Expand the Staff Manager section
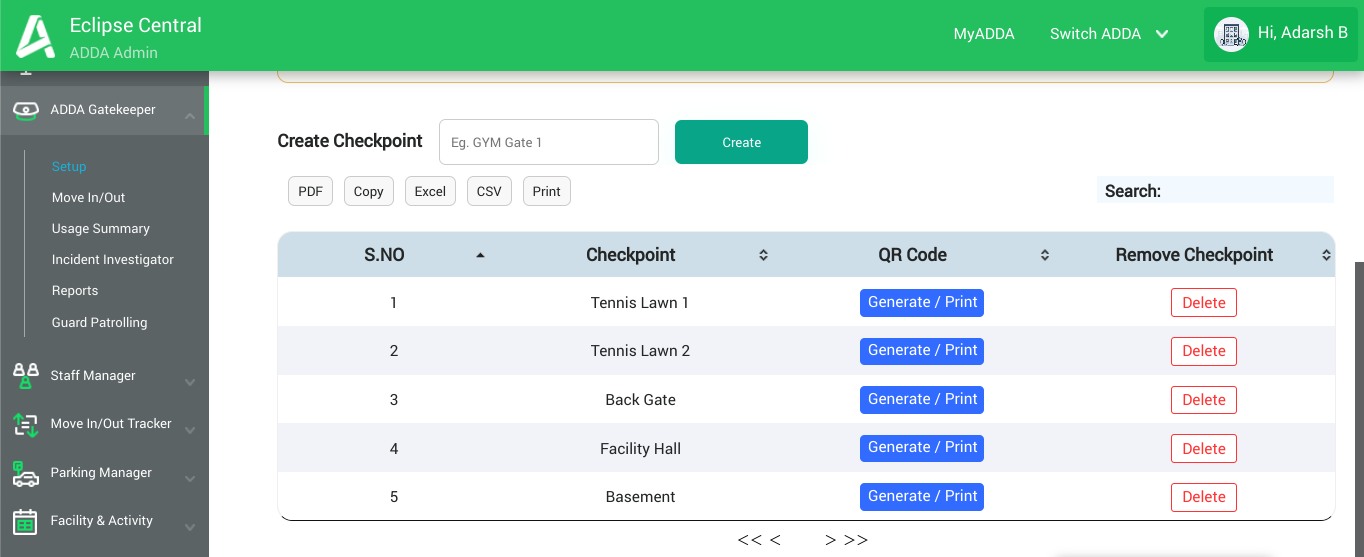 190,382
